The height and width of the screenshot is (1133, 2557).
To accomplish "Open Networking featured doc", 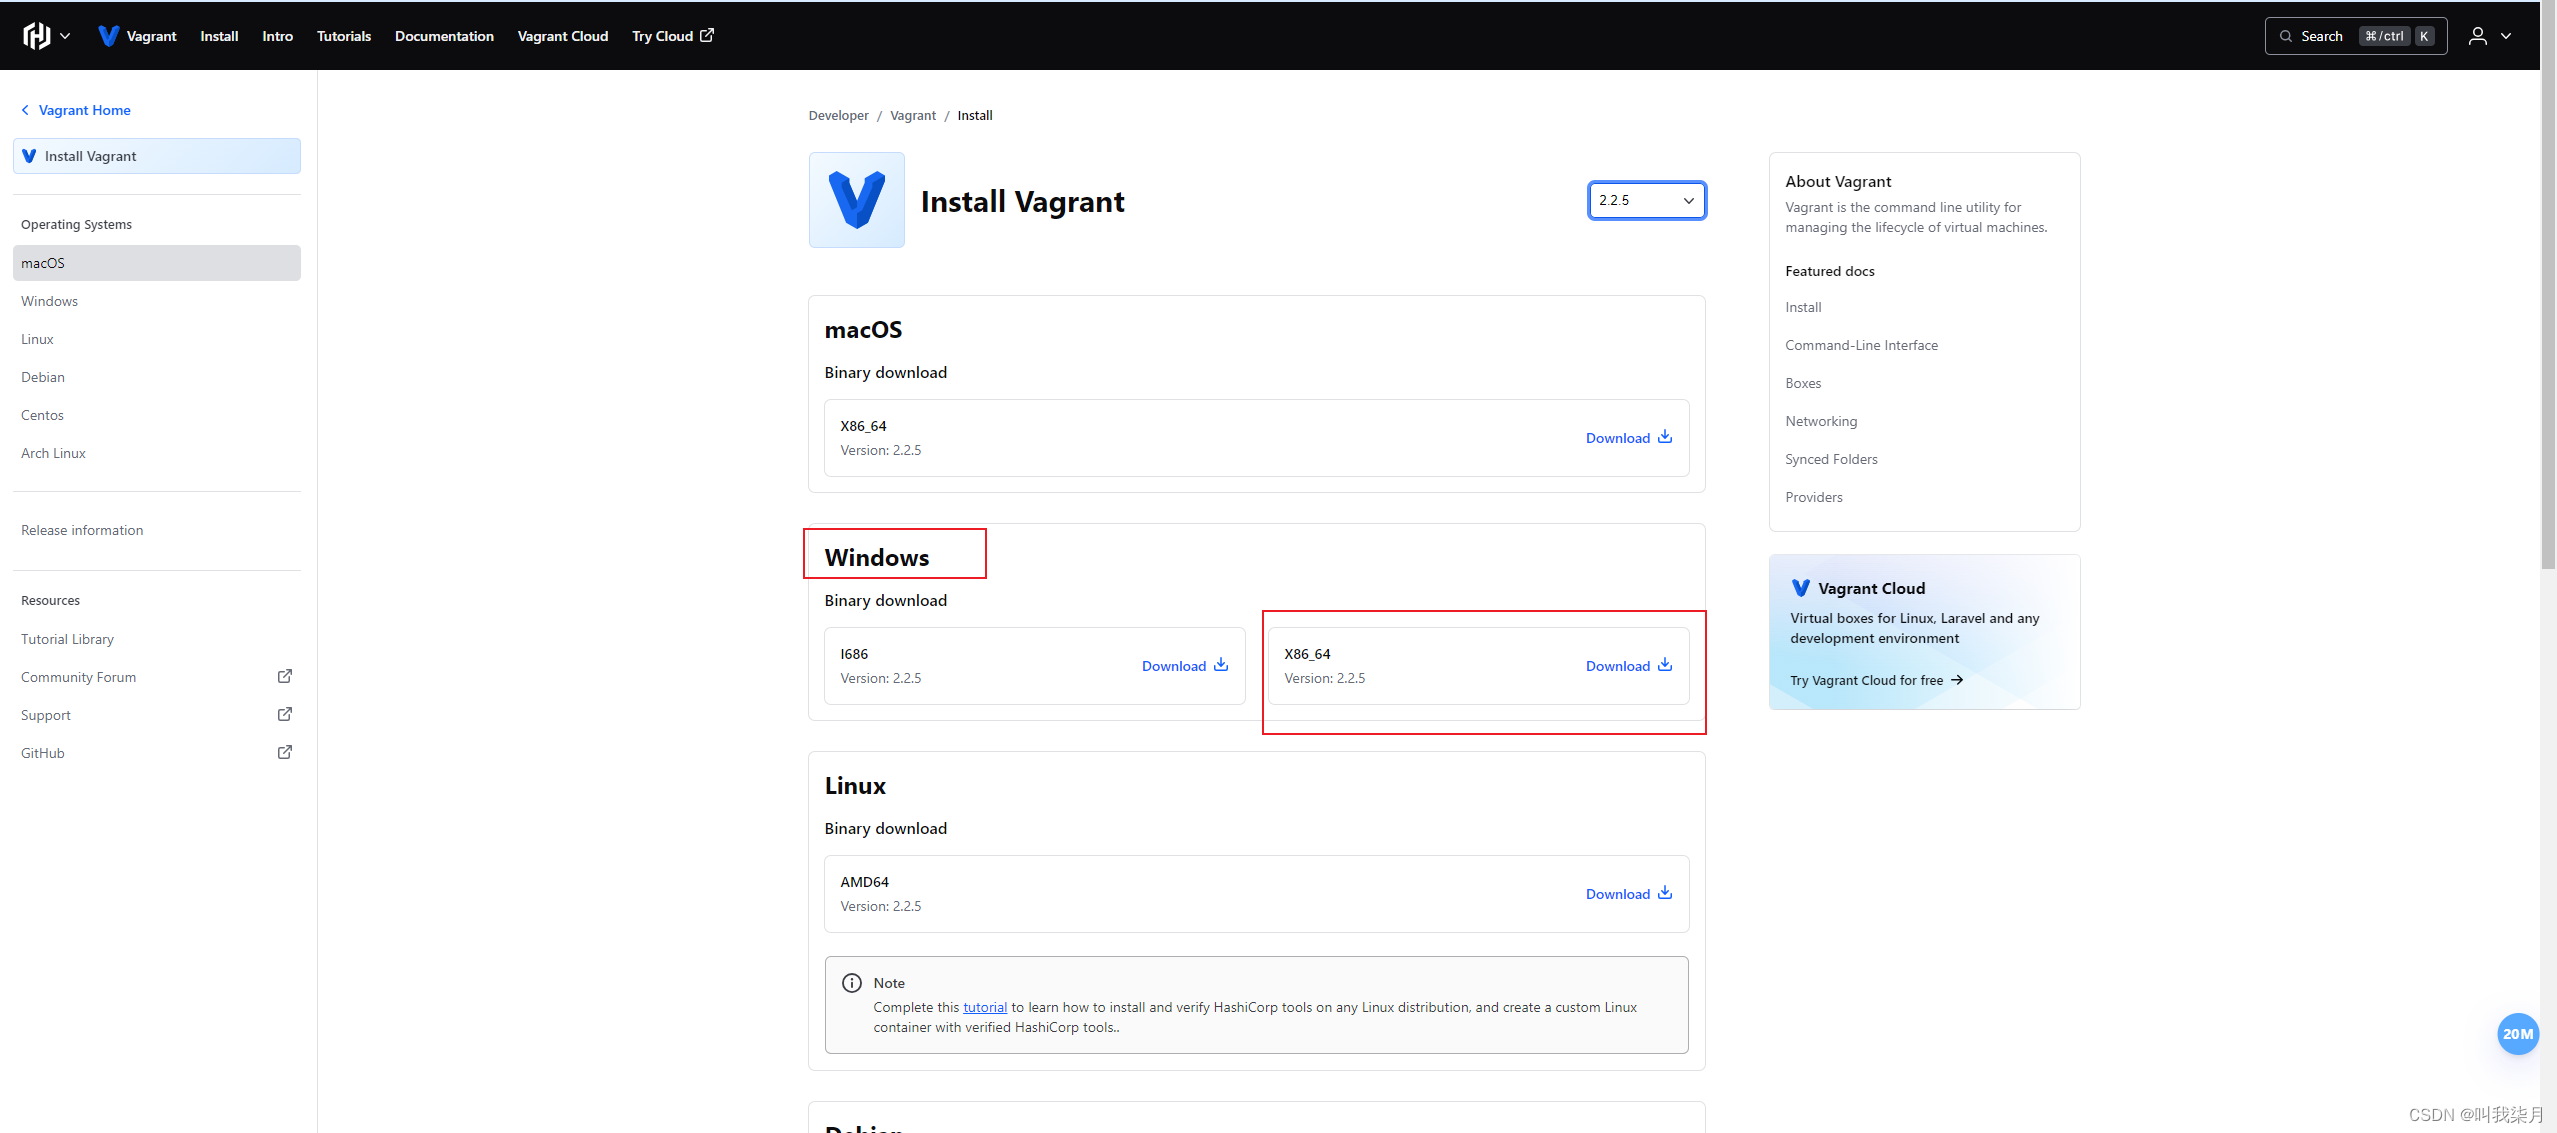I will pos(1821,421).
